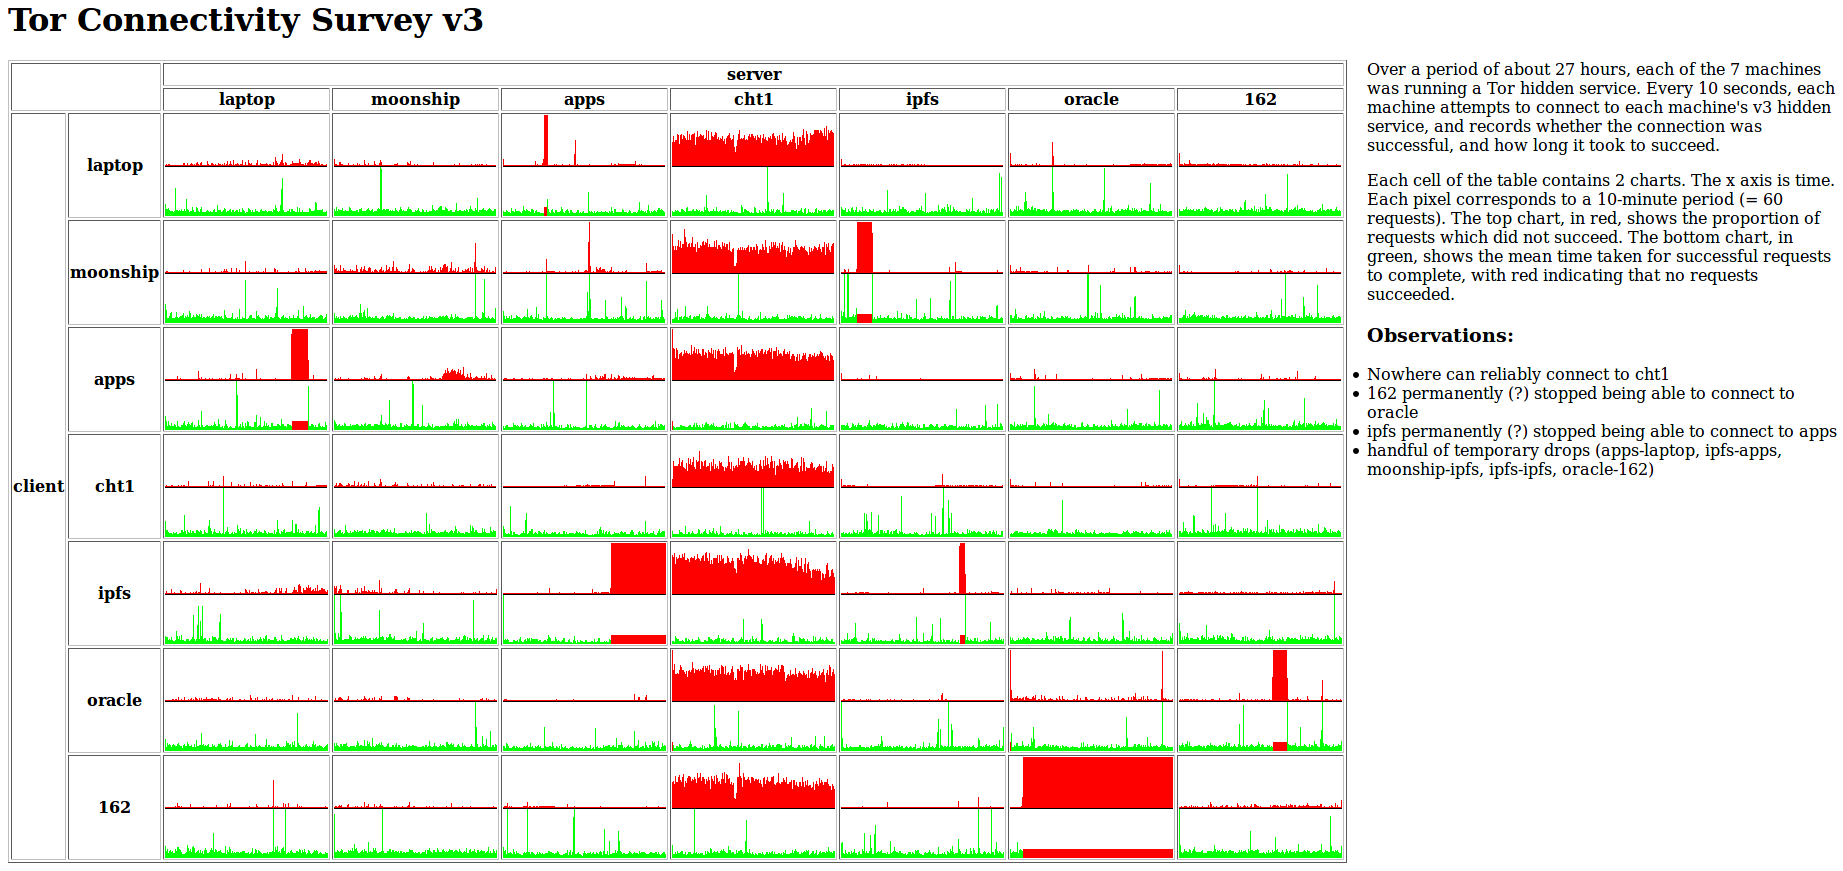Open the chart for client ipfs to server apps
This screenshot has width=1843, height=871.
(584, 593)
